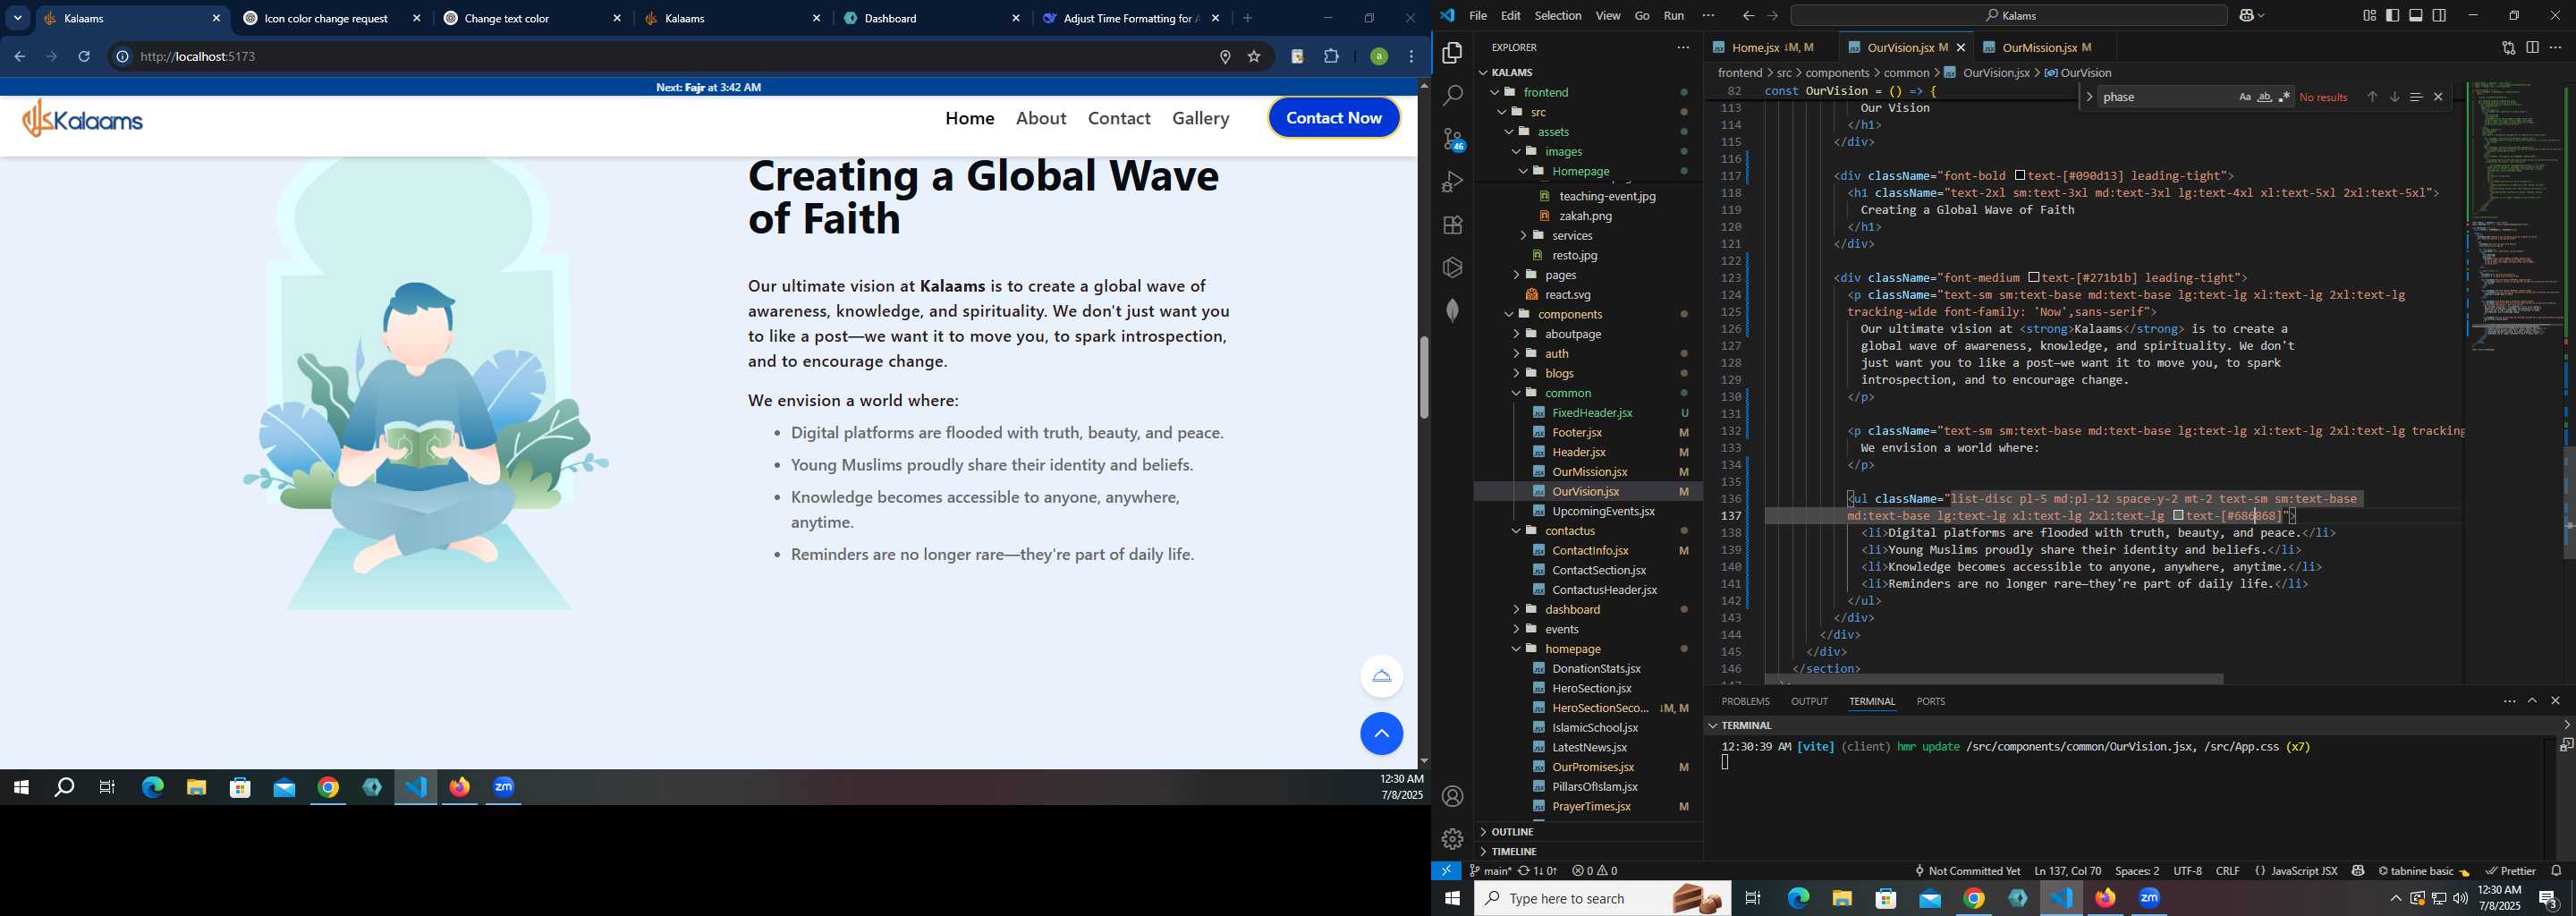The image size is (2576, 916).
Task: Open Source Control view with 46 badge
Action: pos(1452,139)
